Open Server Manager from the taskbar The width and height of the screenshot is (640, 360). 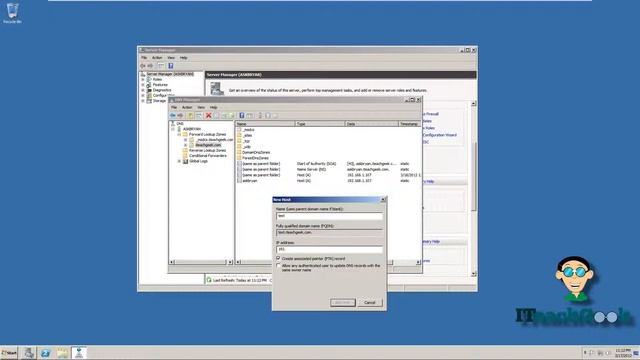[29, 353]
